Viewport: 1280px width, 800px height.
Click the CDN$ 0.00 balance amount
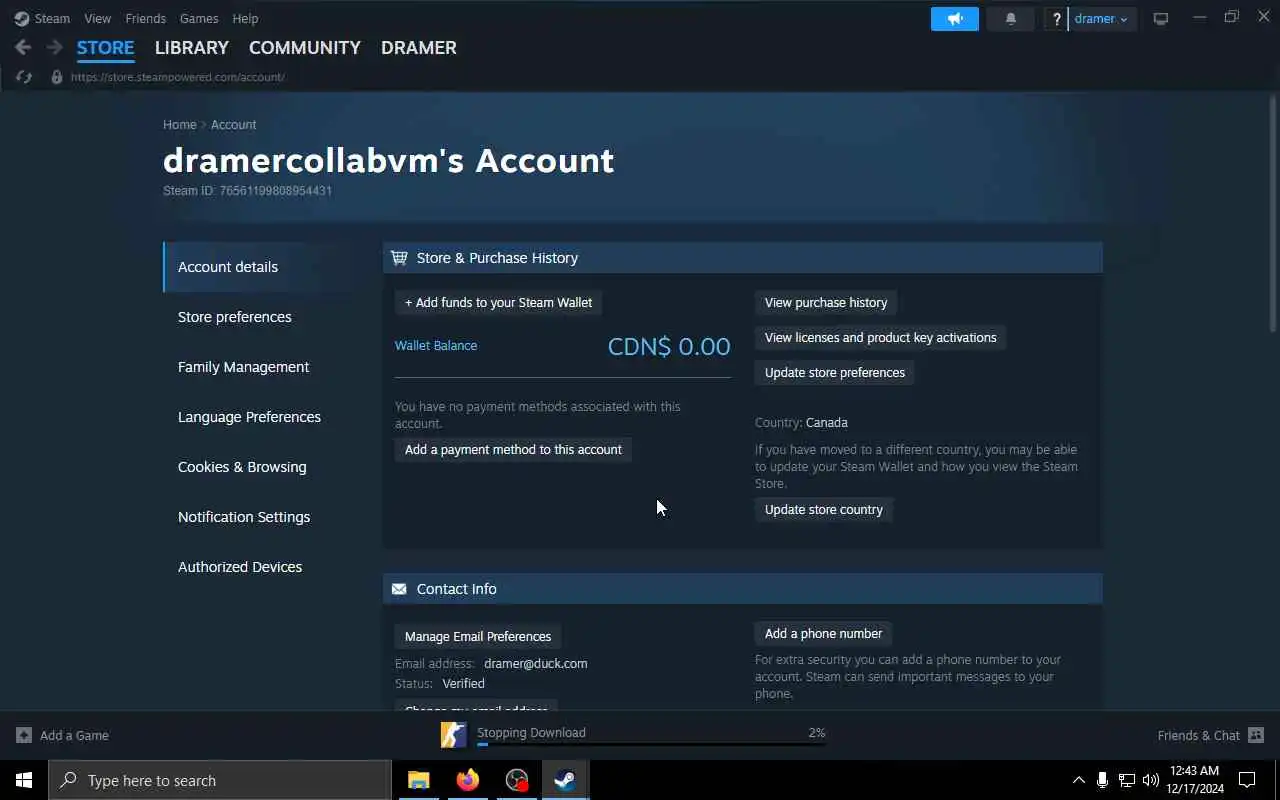click(669, 346)
